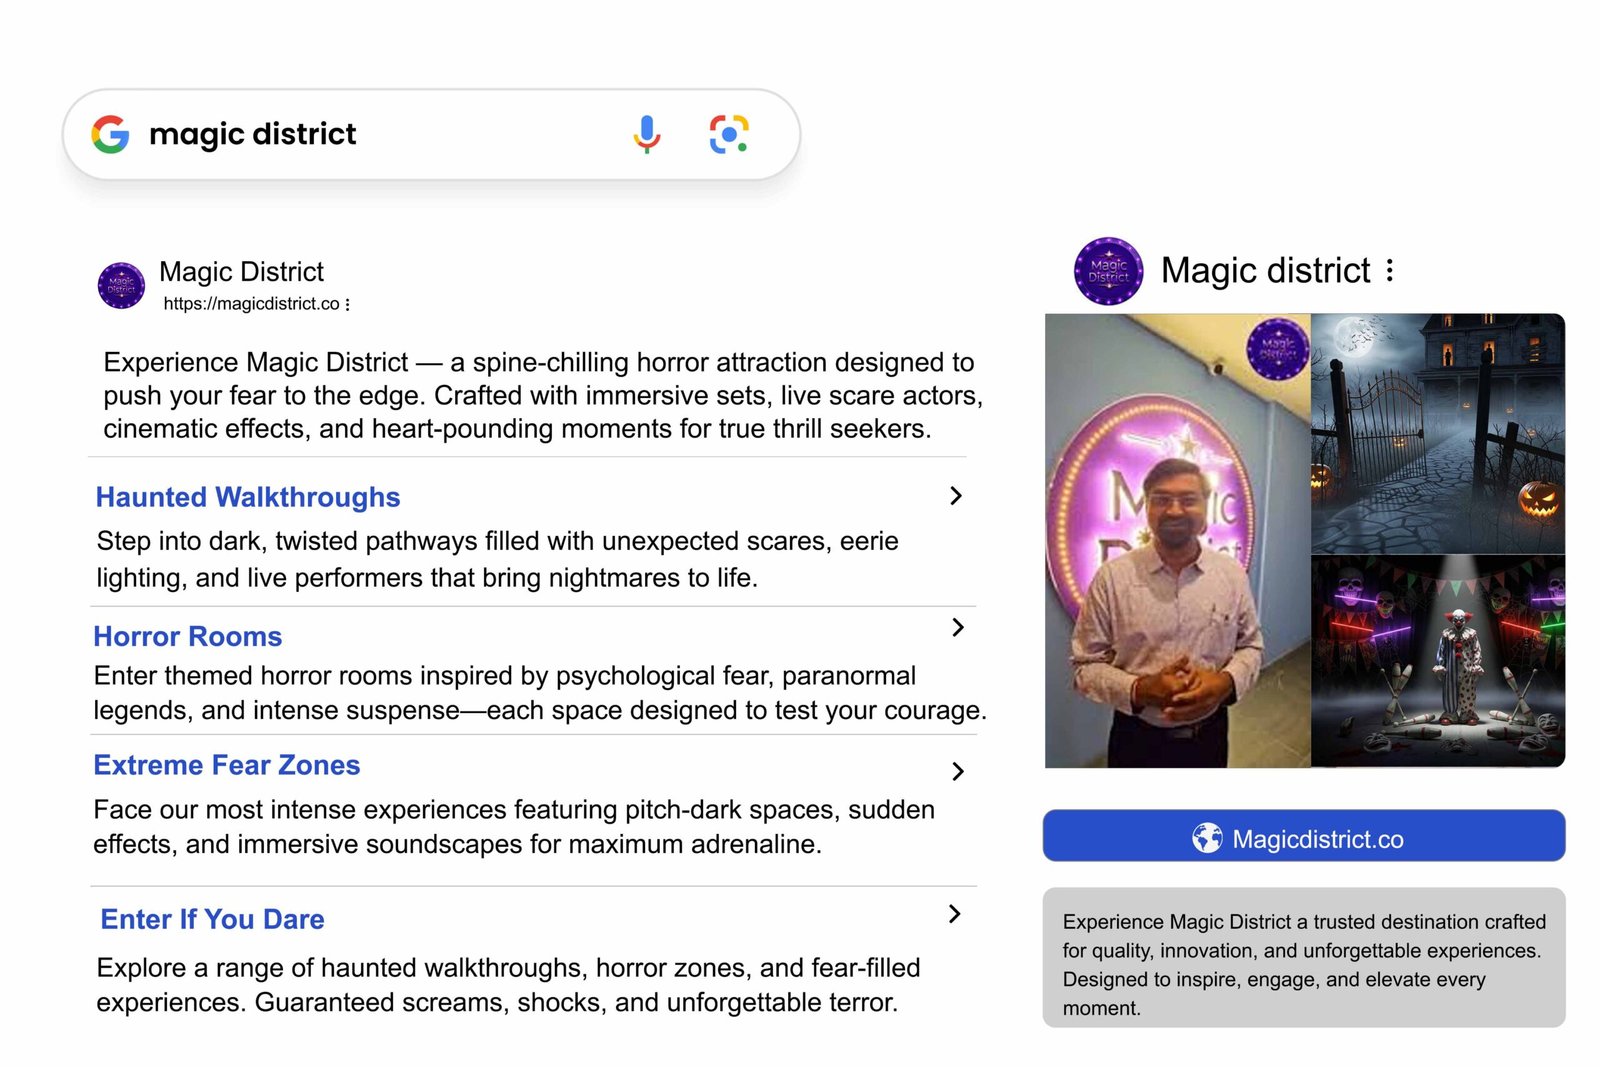
Task: Click the Magic District favicon beside the URL
Action: (121, 286)
